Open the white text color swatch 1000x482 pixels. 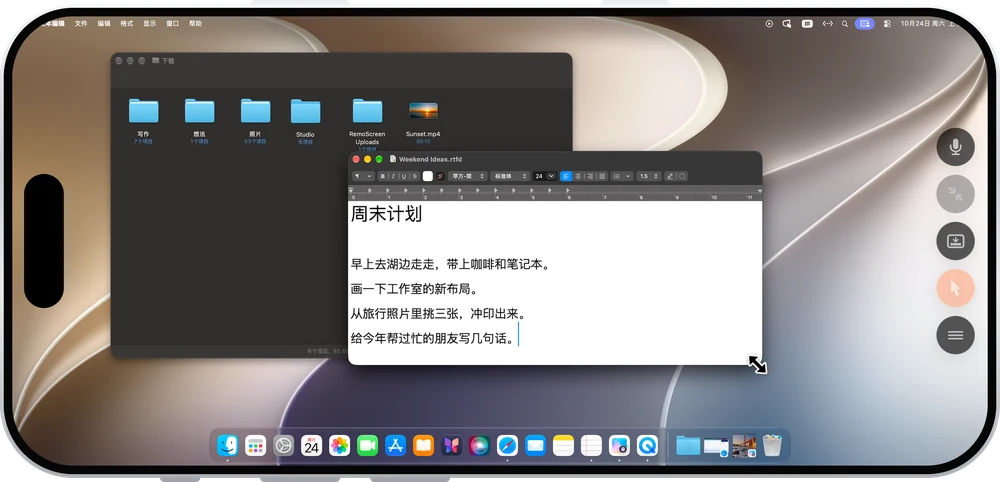click(x=427, y=176)
